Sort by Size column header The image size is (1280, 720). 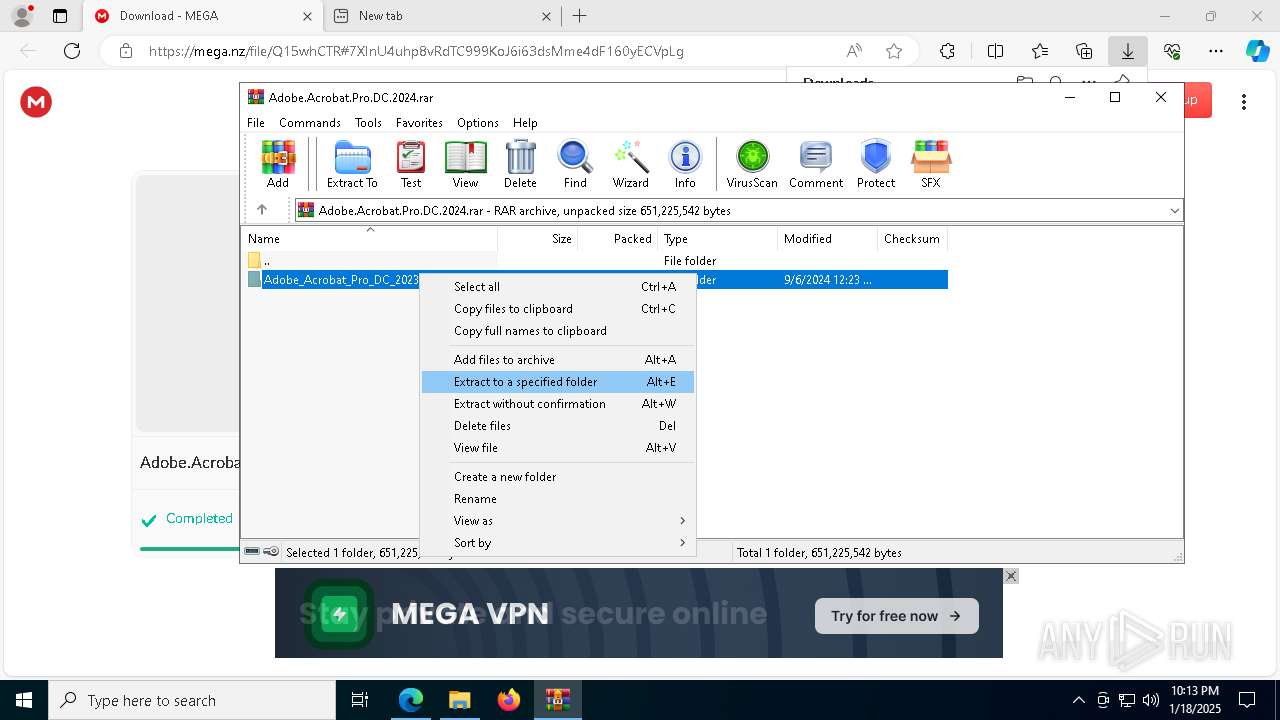[x=538, y=239]
